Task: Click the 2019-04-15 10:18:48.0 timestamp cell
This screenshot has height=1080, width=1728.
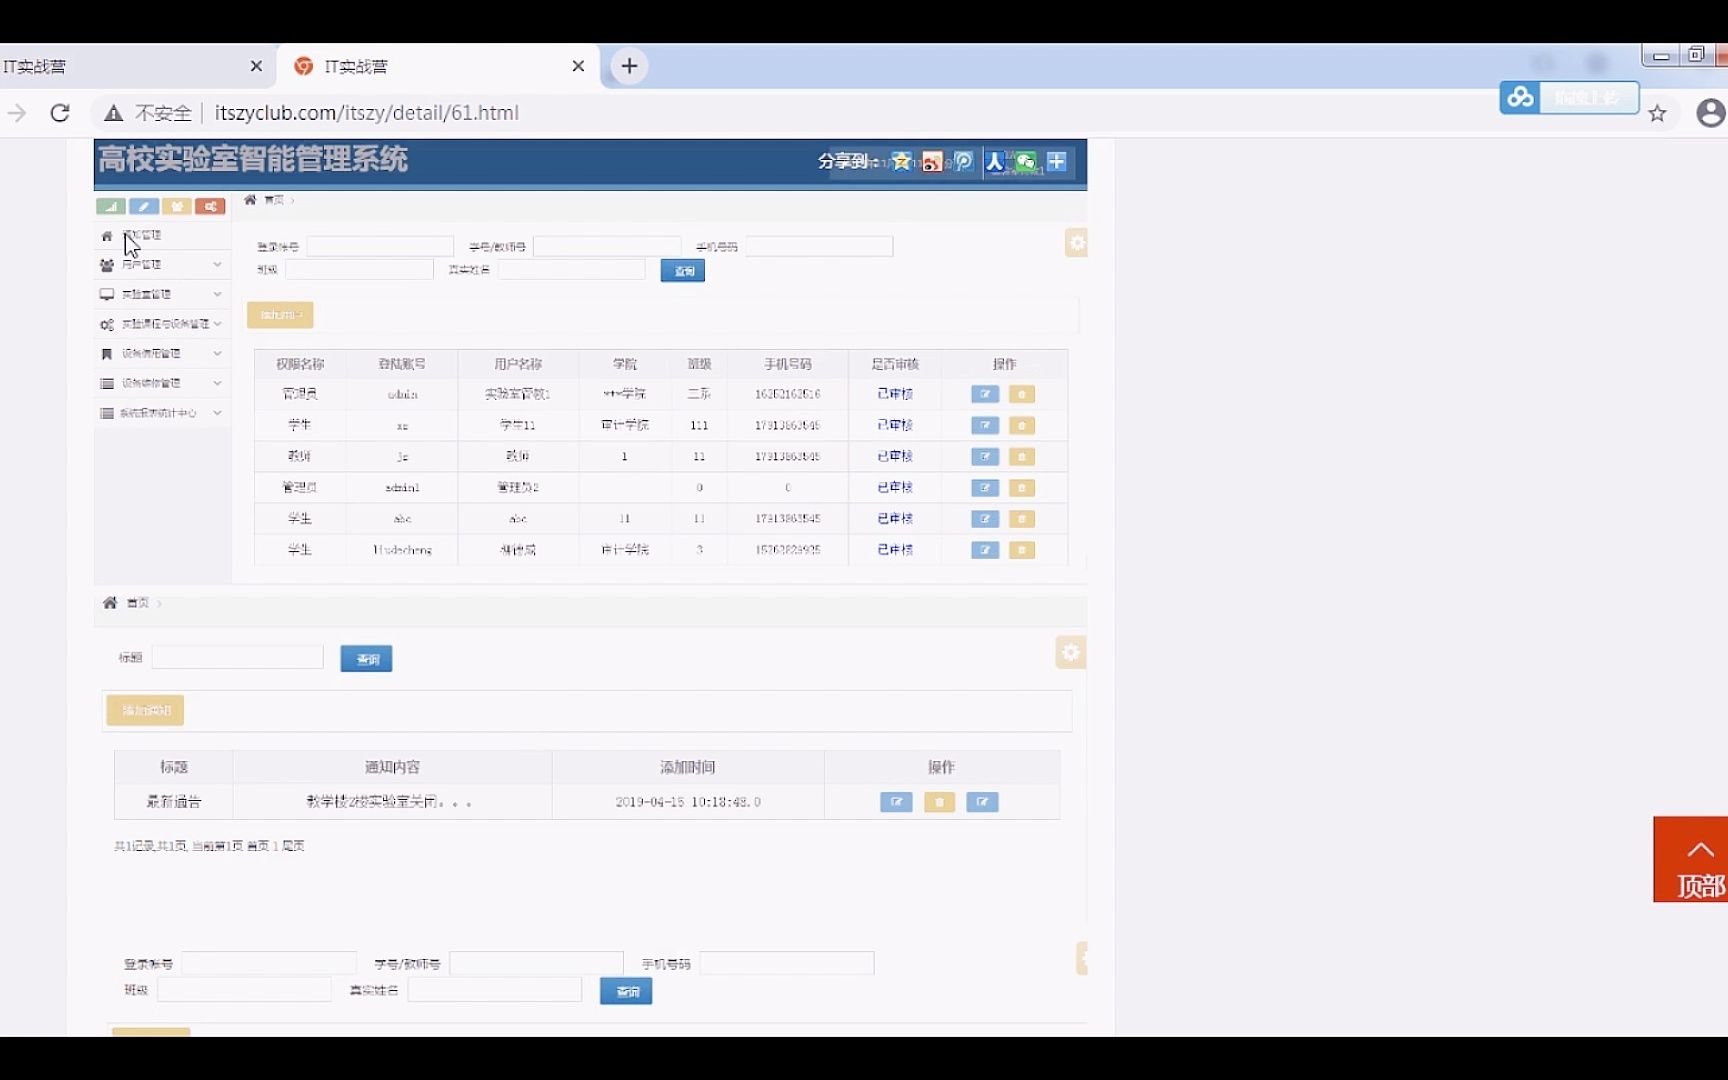Action: point(688,802)
